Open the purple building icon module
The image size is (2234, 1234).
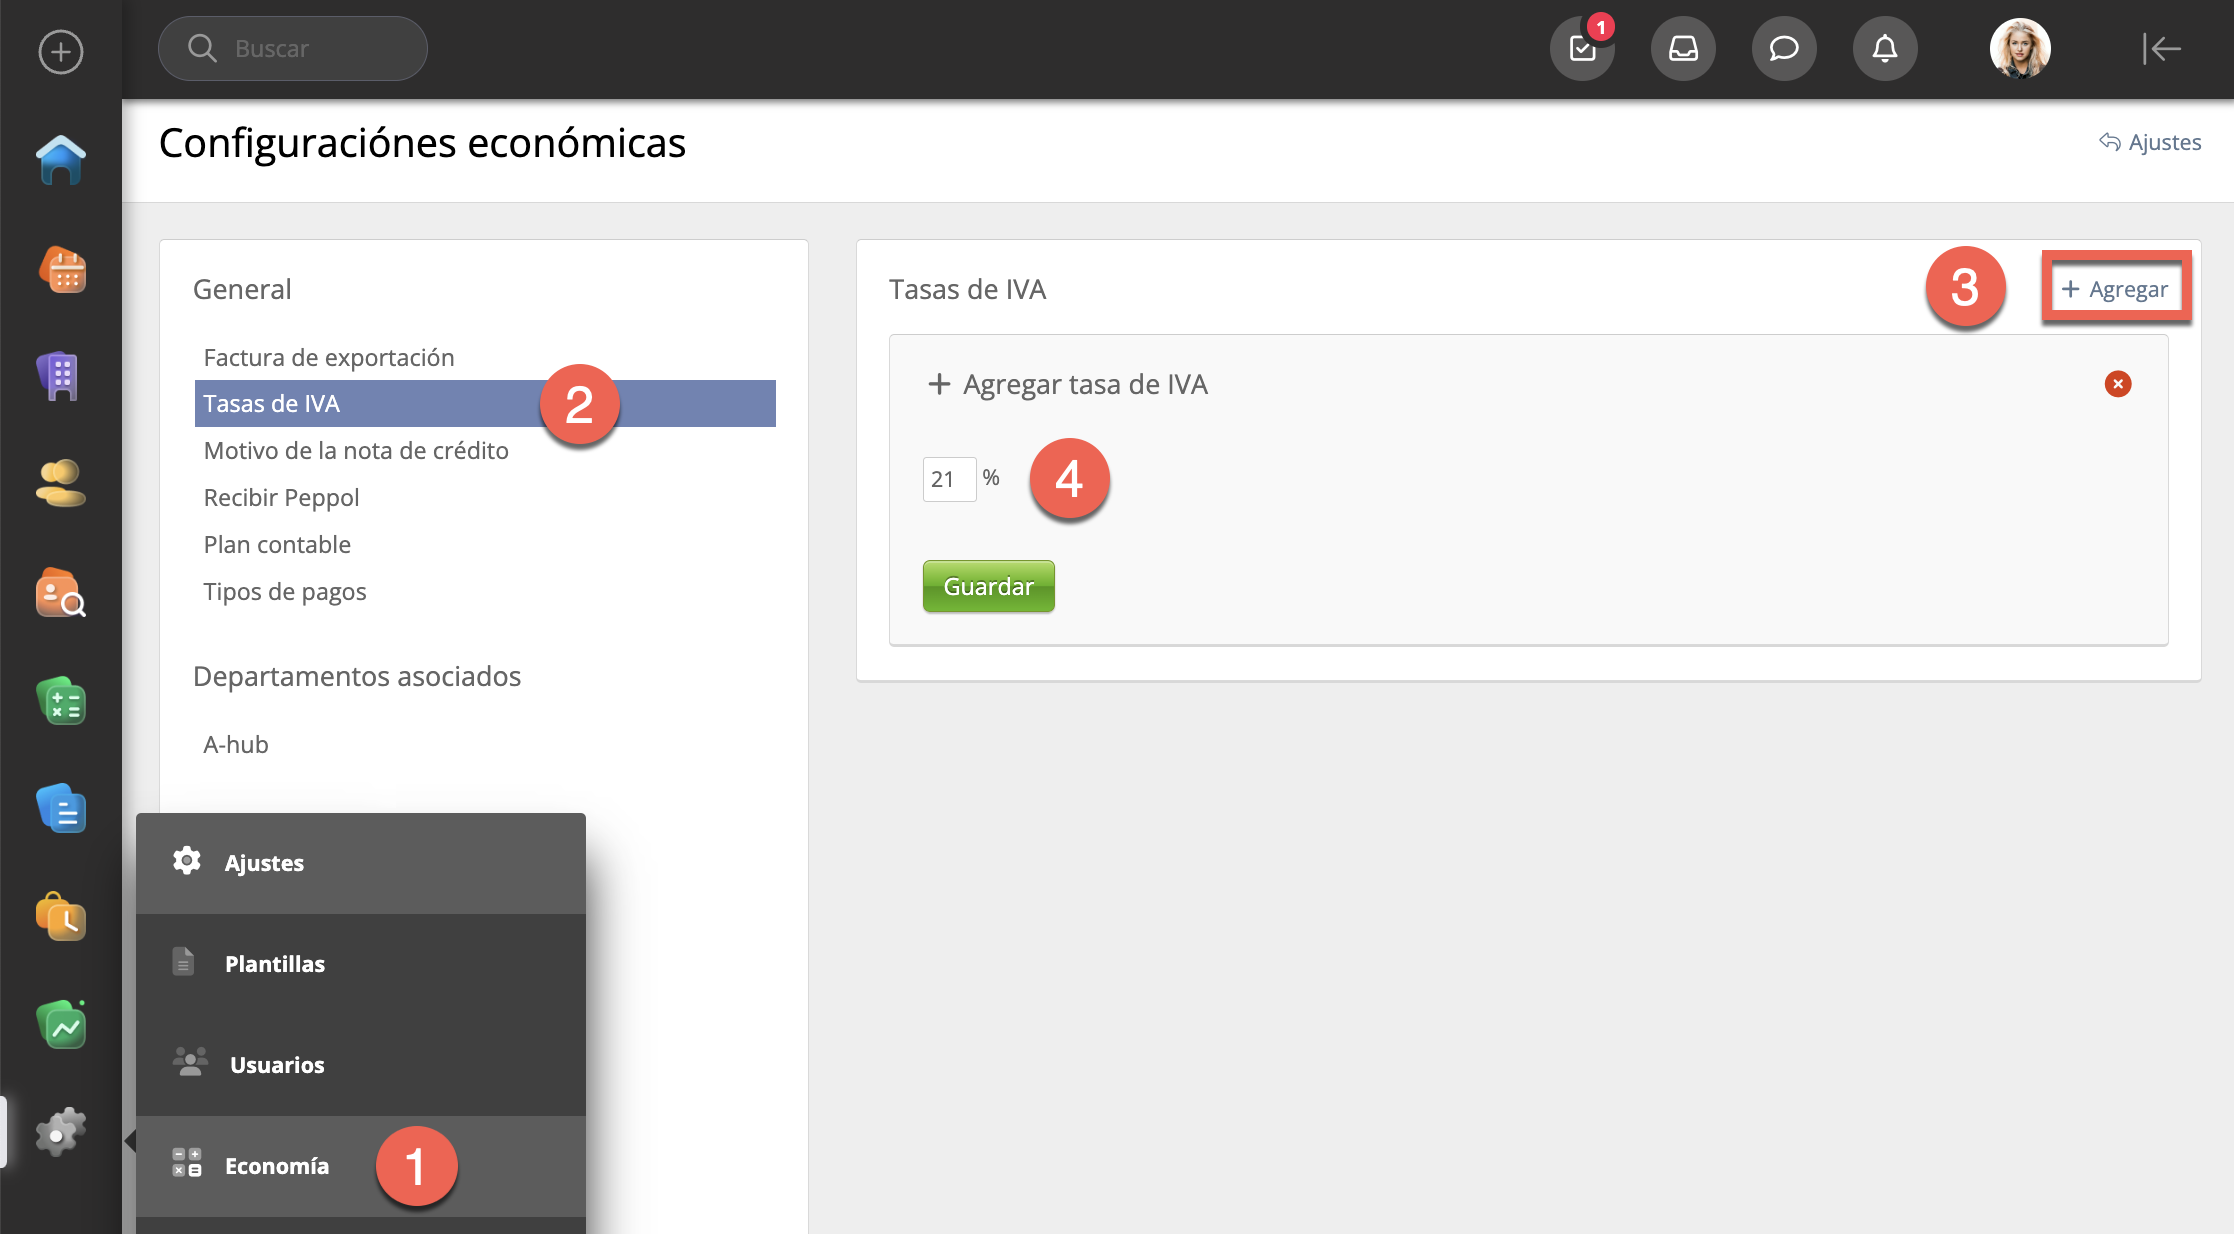click(x=61, y=377)
